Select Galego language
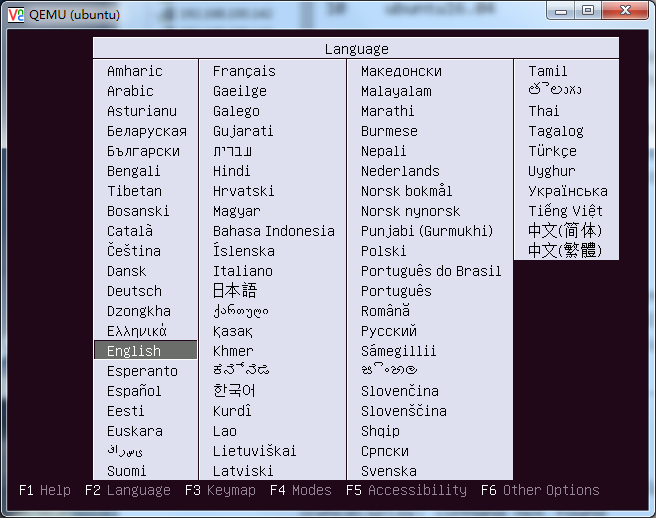 pyautogui.click(x=236, y=111)
